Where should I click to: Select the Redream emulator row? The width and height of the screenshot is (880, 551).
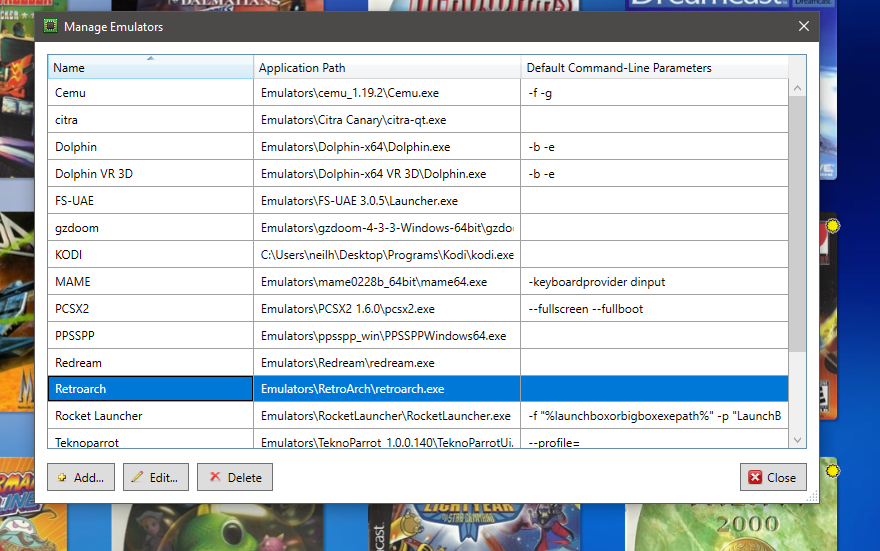418,362
